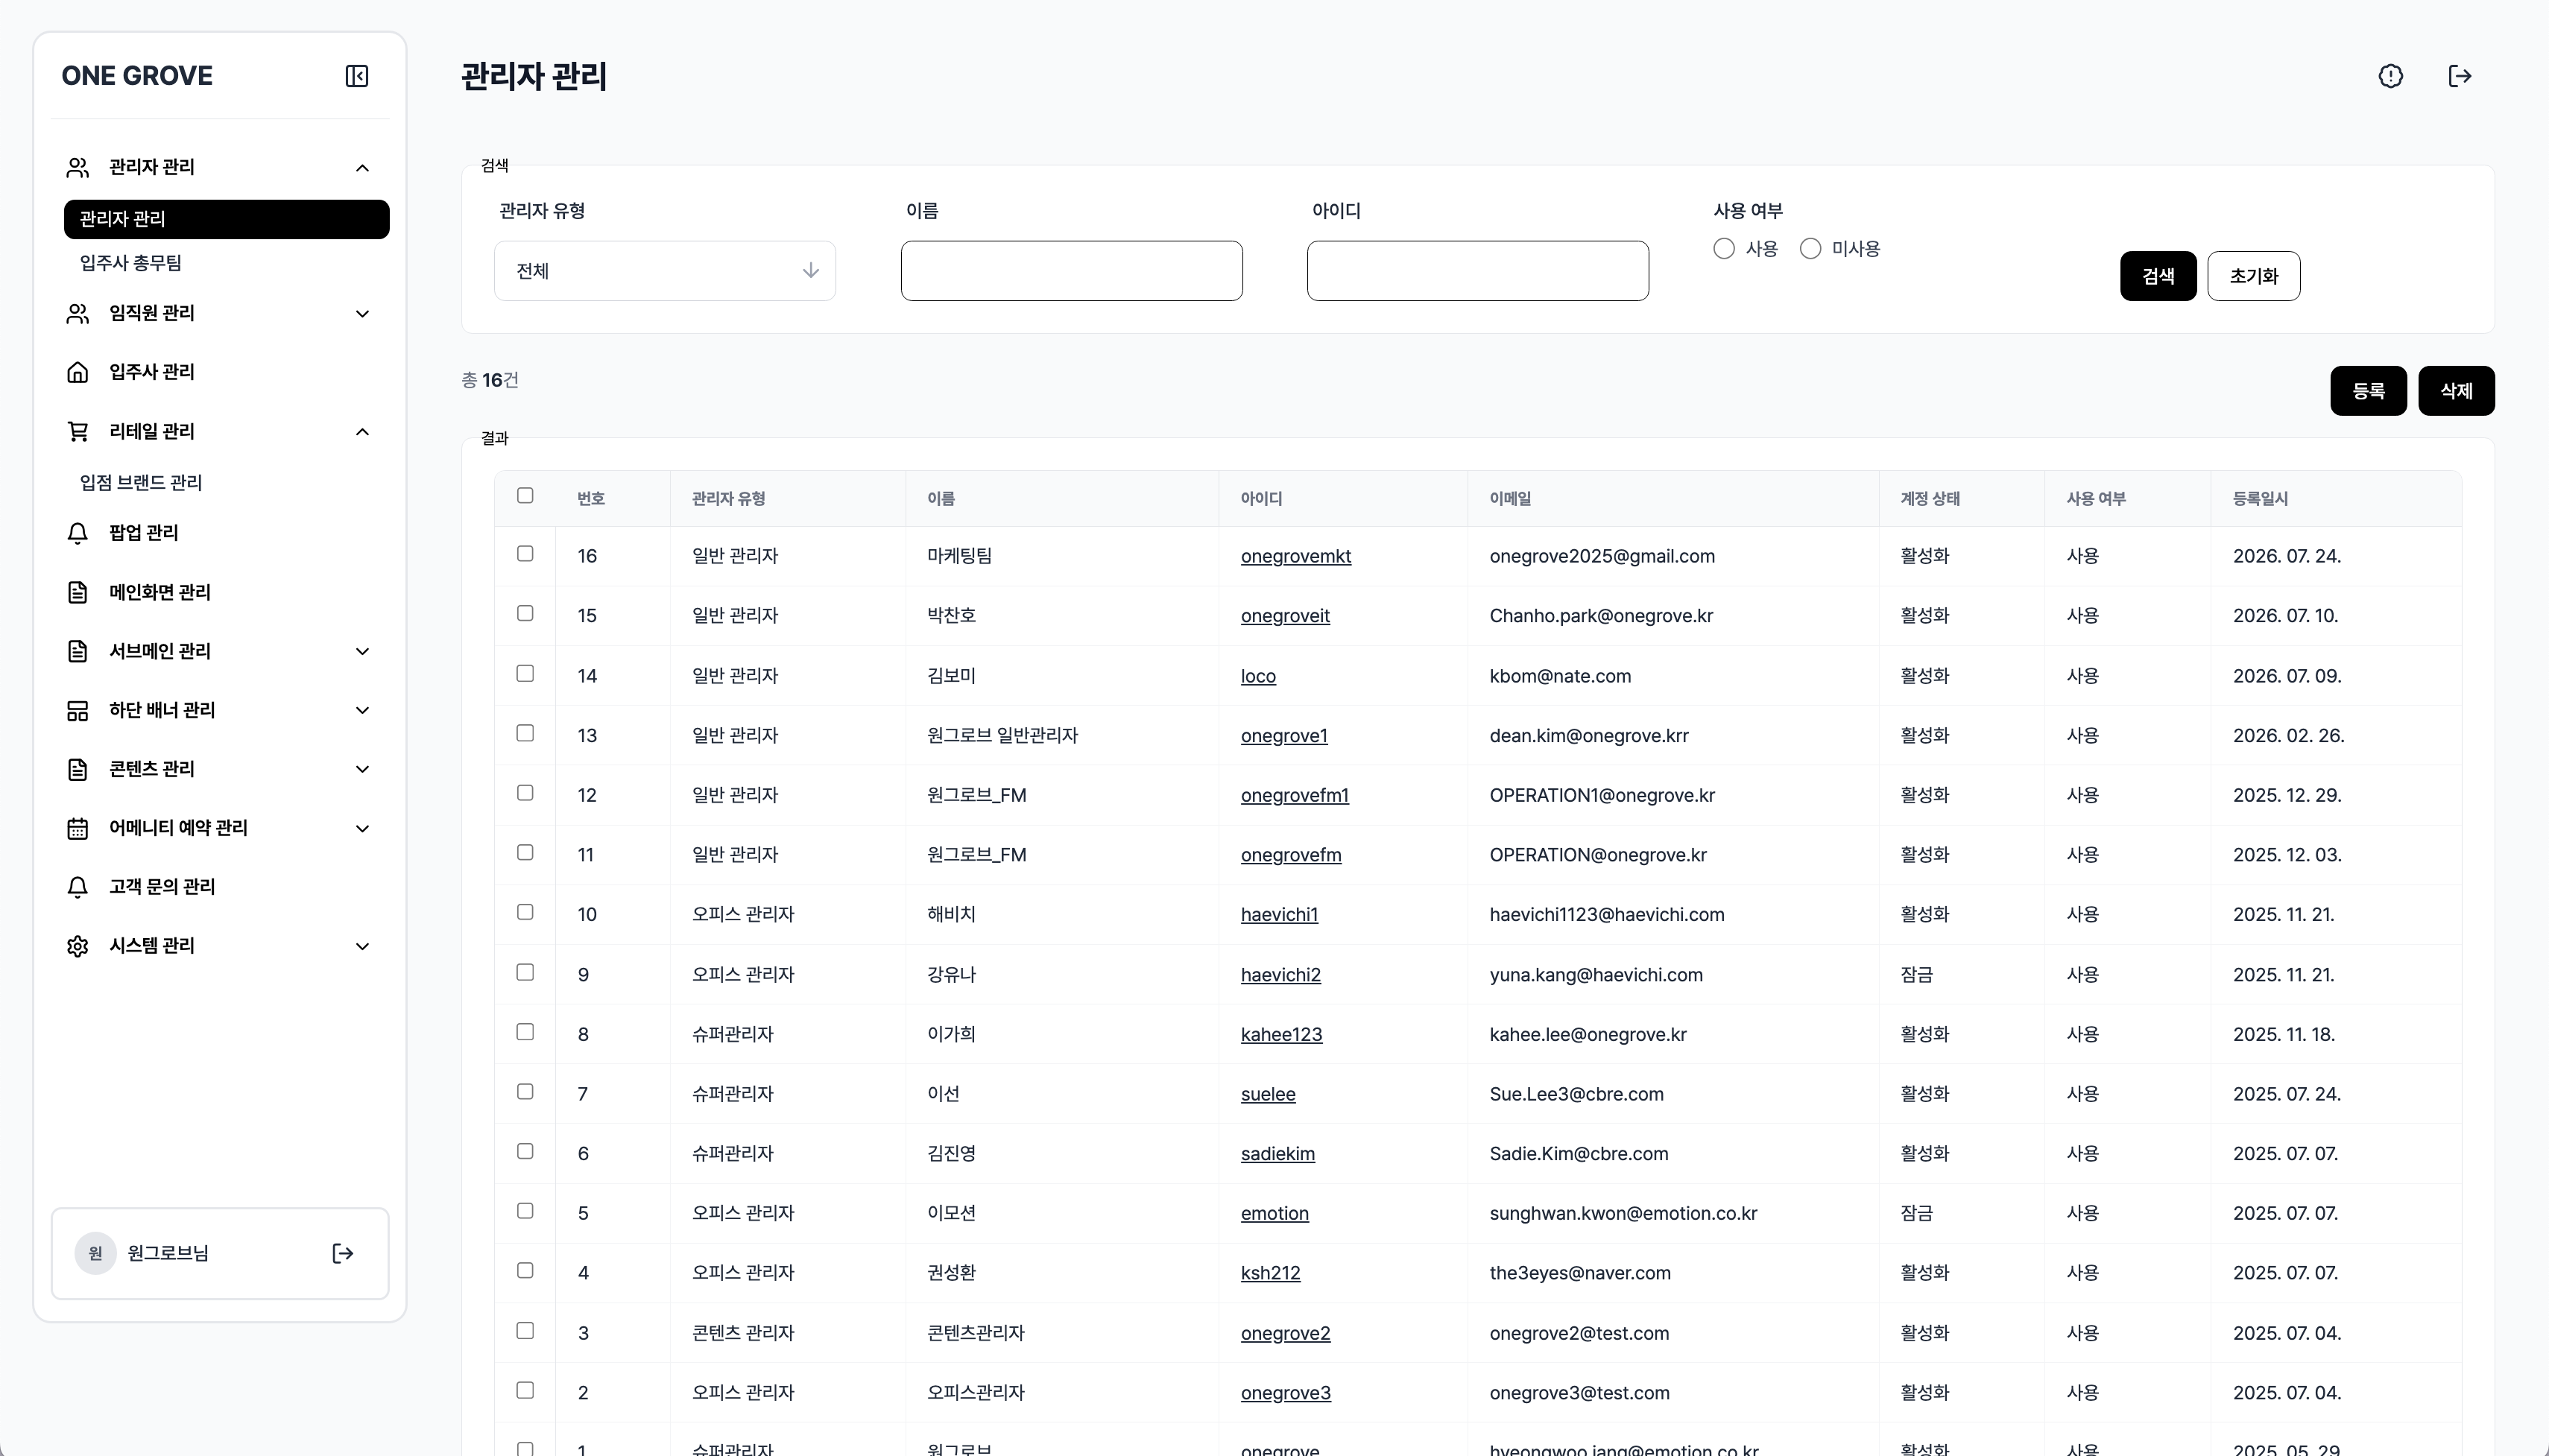Click the 고객 문의 관리 bell icon
The height and width of the screenshot is (1456, 2549).
(x=77, y=887)
